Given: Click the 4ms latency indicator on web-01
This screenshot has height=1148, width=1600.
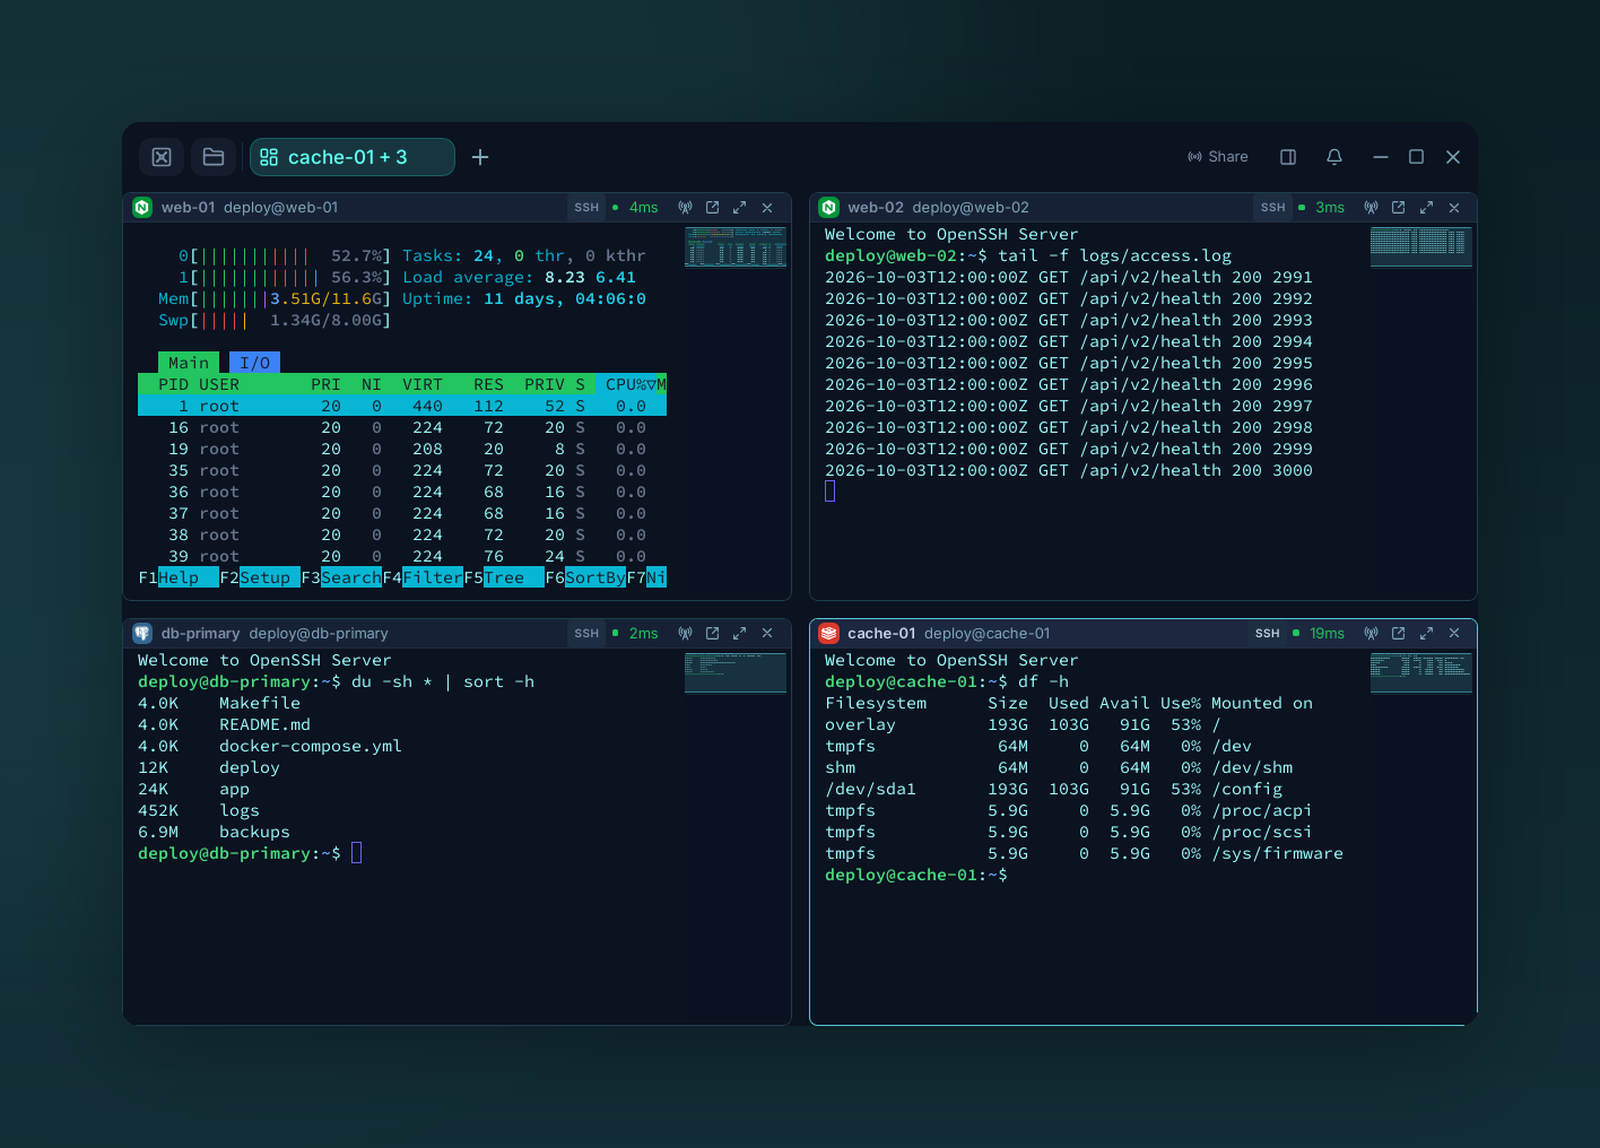Looking at the screenshot, I should 636,208.
